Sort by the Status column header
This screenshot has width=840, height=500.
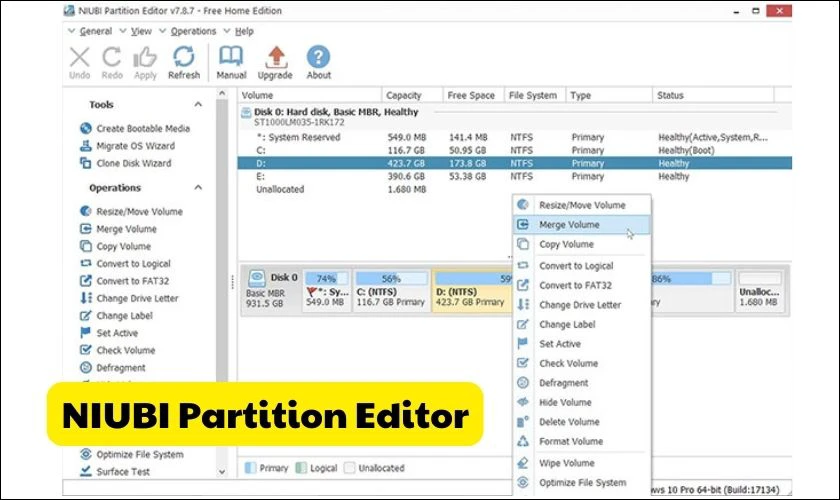click(x=713, y=95)
